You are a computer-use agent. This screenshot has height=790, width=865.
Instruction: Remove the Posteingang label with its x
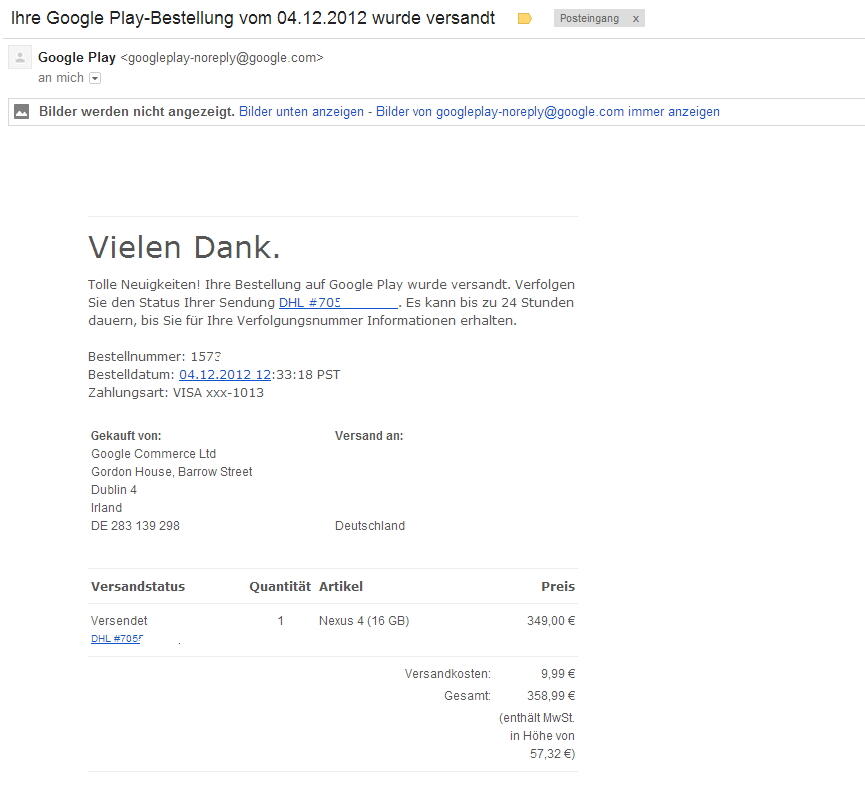click(636, 19)
